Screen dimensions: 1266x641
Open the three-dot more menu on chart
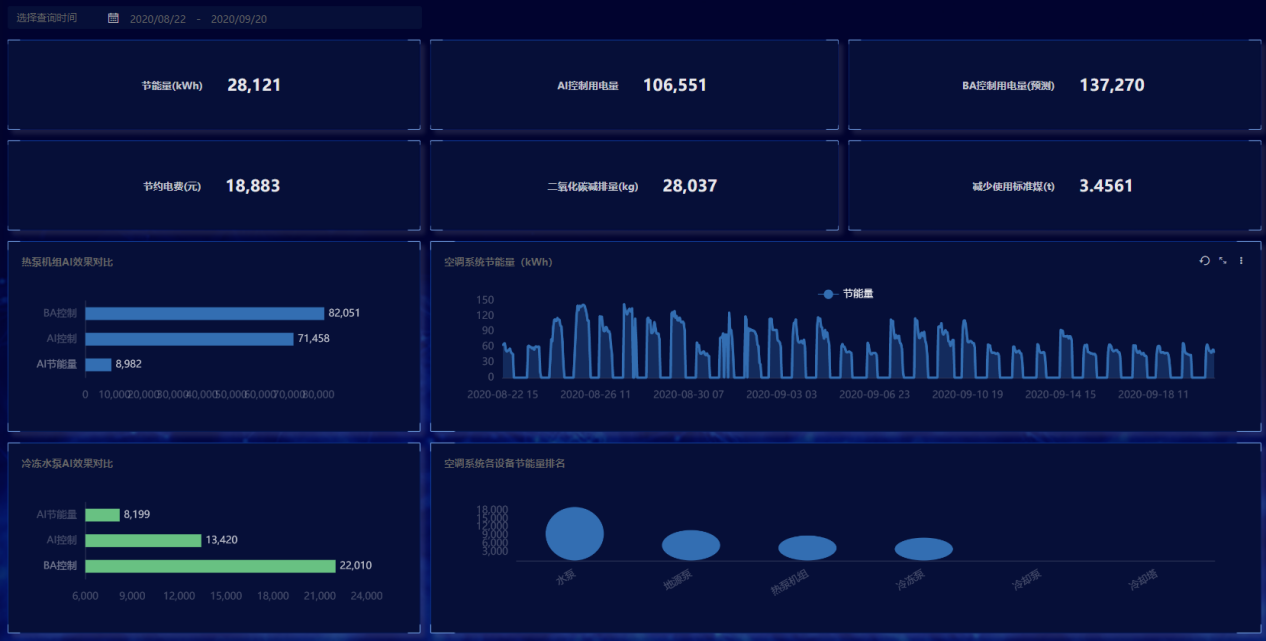1241,261
